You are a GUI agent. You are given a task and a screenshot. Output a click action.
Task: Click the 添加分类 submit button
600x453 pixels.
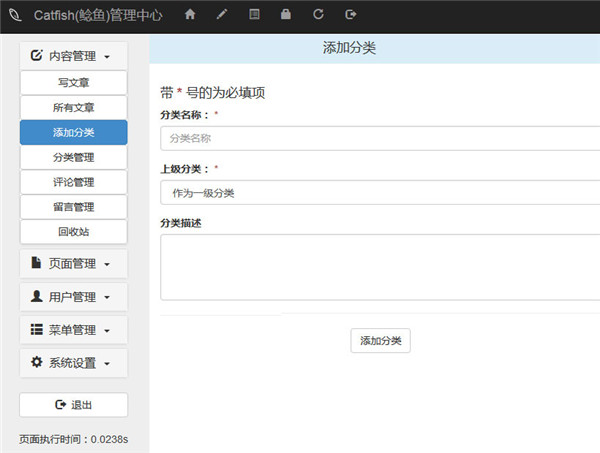(380, 341)
